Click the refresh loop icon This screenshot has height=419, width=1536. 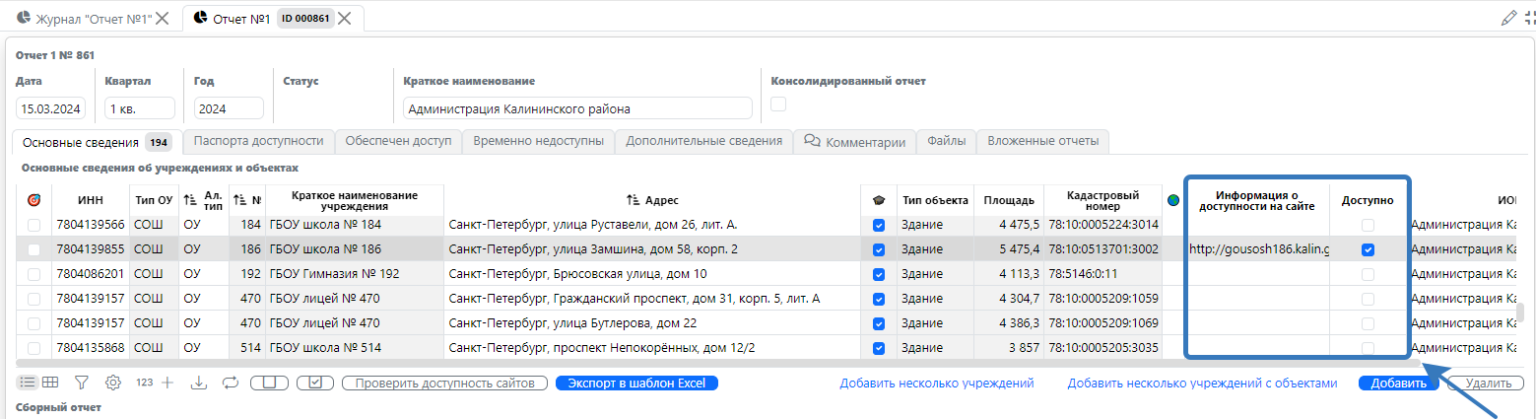(229, 382)
